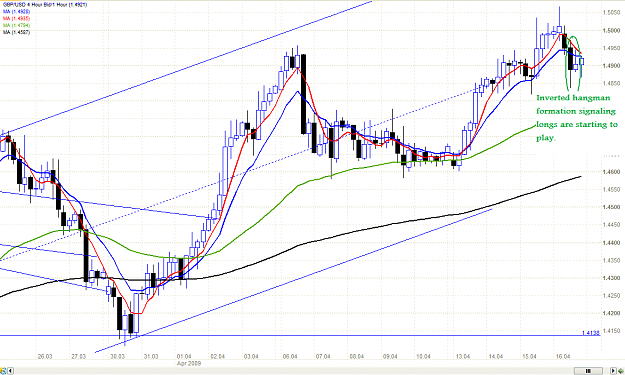Click the scroll-left arrow on the chart scrollbar
Viewport: 625px width, 375px height.
pyautogui.click(x=10, y=371)
